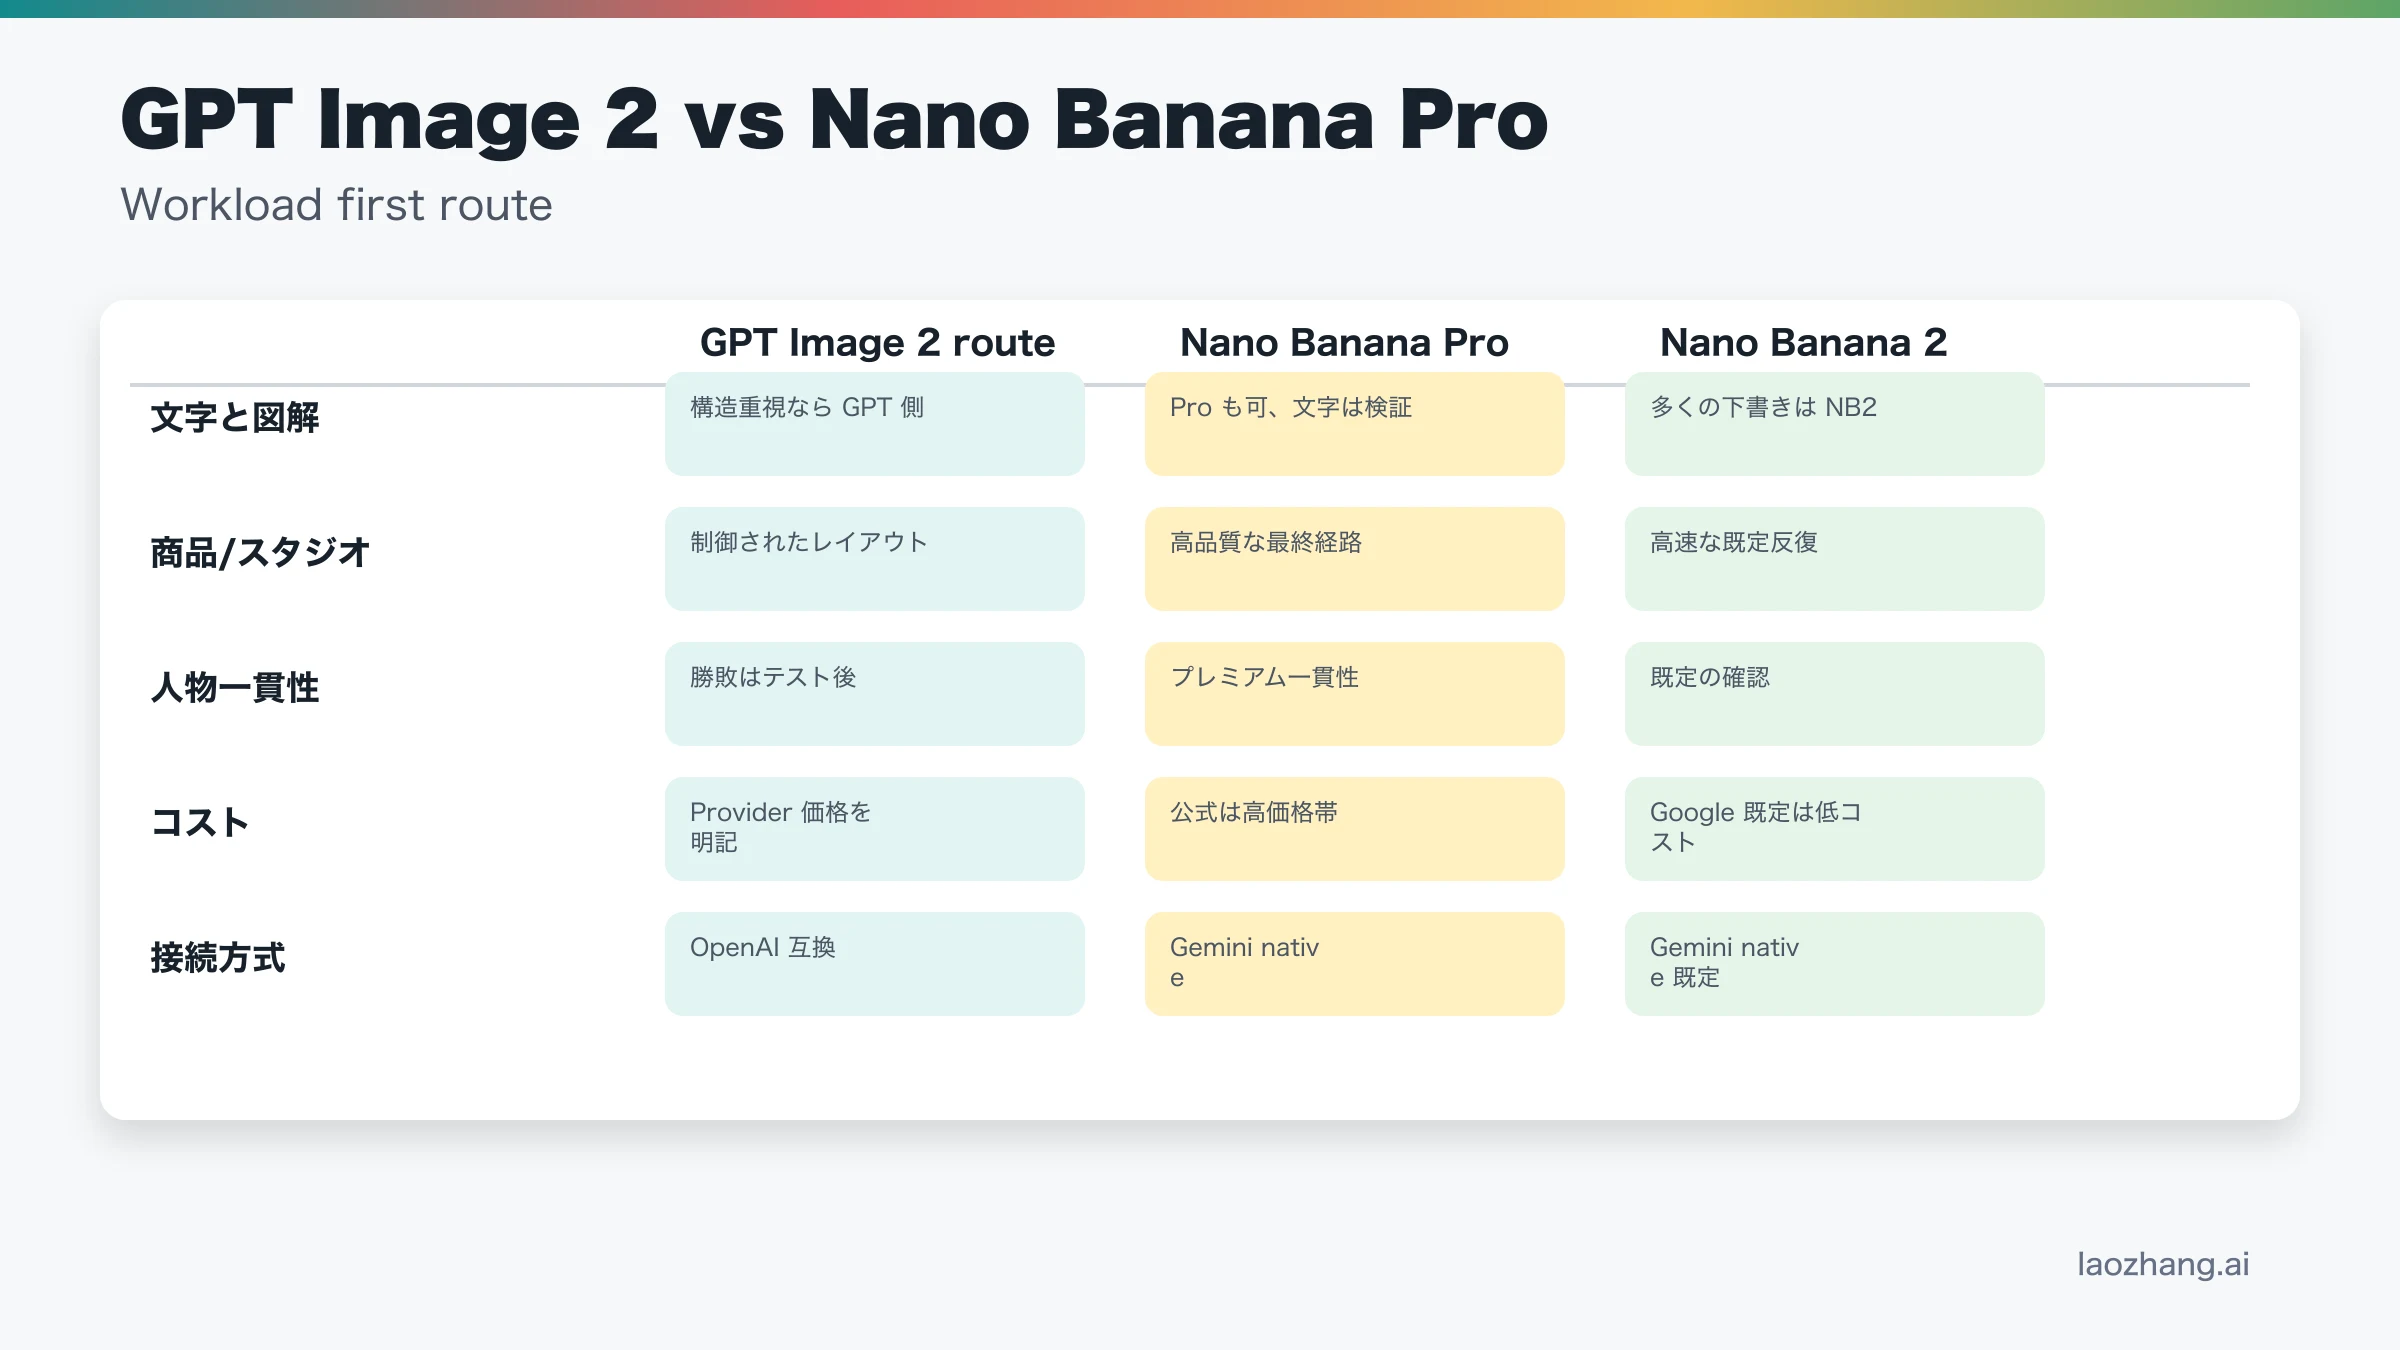
Task: Choose the プレミアム一貫性 cell
Action: tap(1354, 694)
